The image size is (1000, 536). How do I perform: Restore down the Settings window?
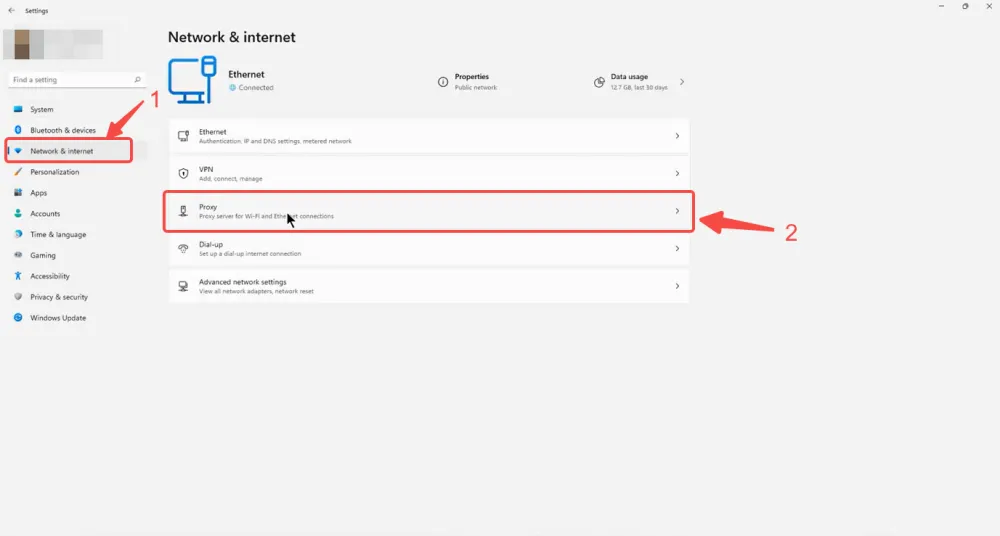coord(965,6)
